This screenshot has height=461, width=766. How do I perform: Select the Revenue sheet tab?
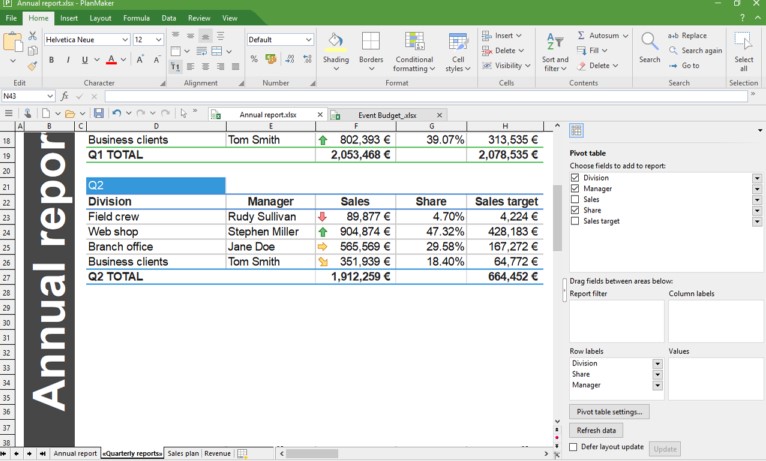coord(217,454)
